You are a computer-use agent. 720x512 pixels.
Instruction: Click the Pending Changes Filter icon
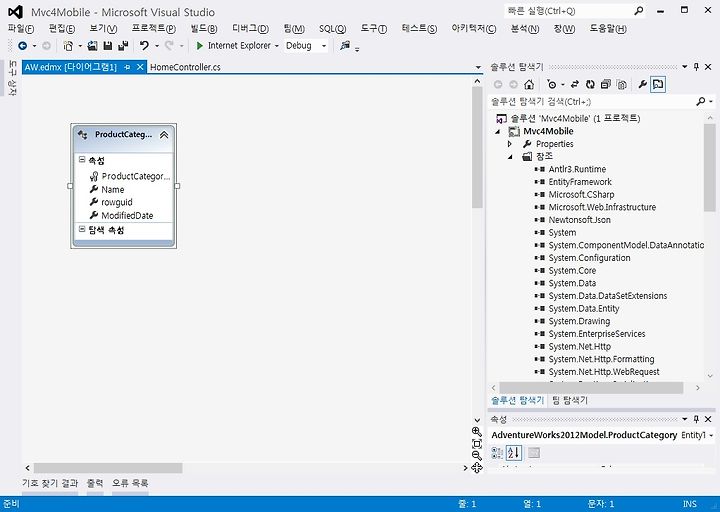tap(552, 84)
